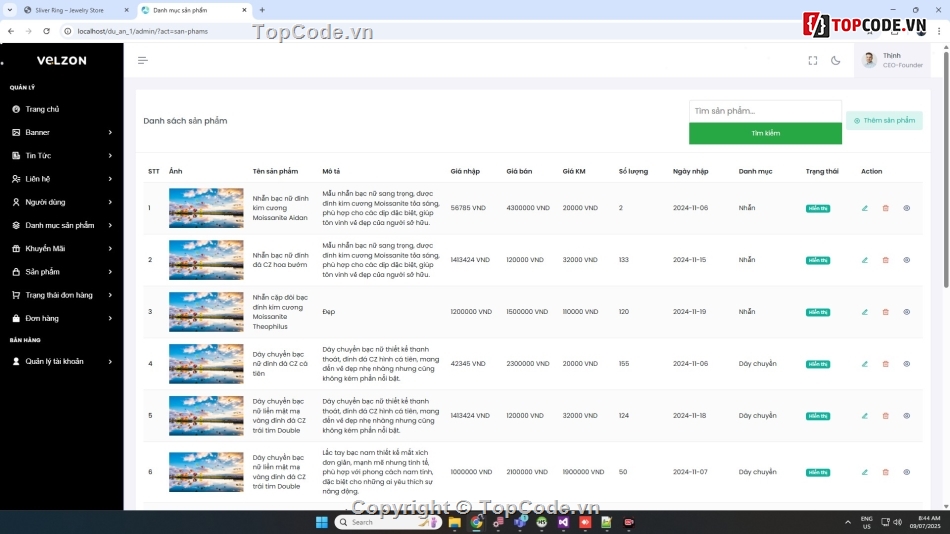Screen dimensions: 950x534
Task: Open File Explorer from taskbar
Action: 454,522
